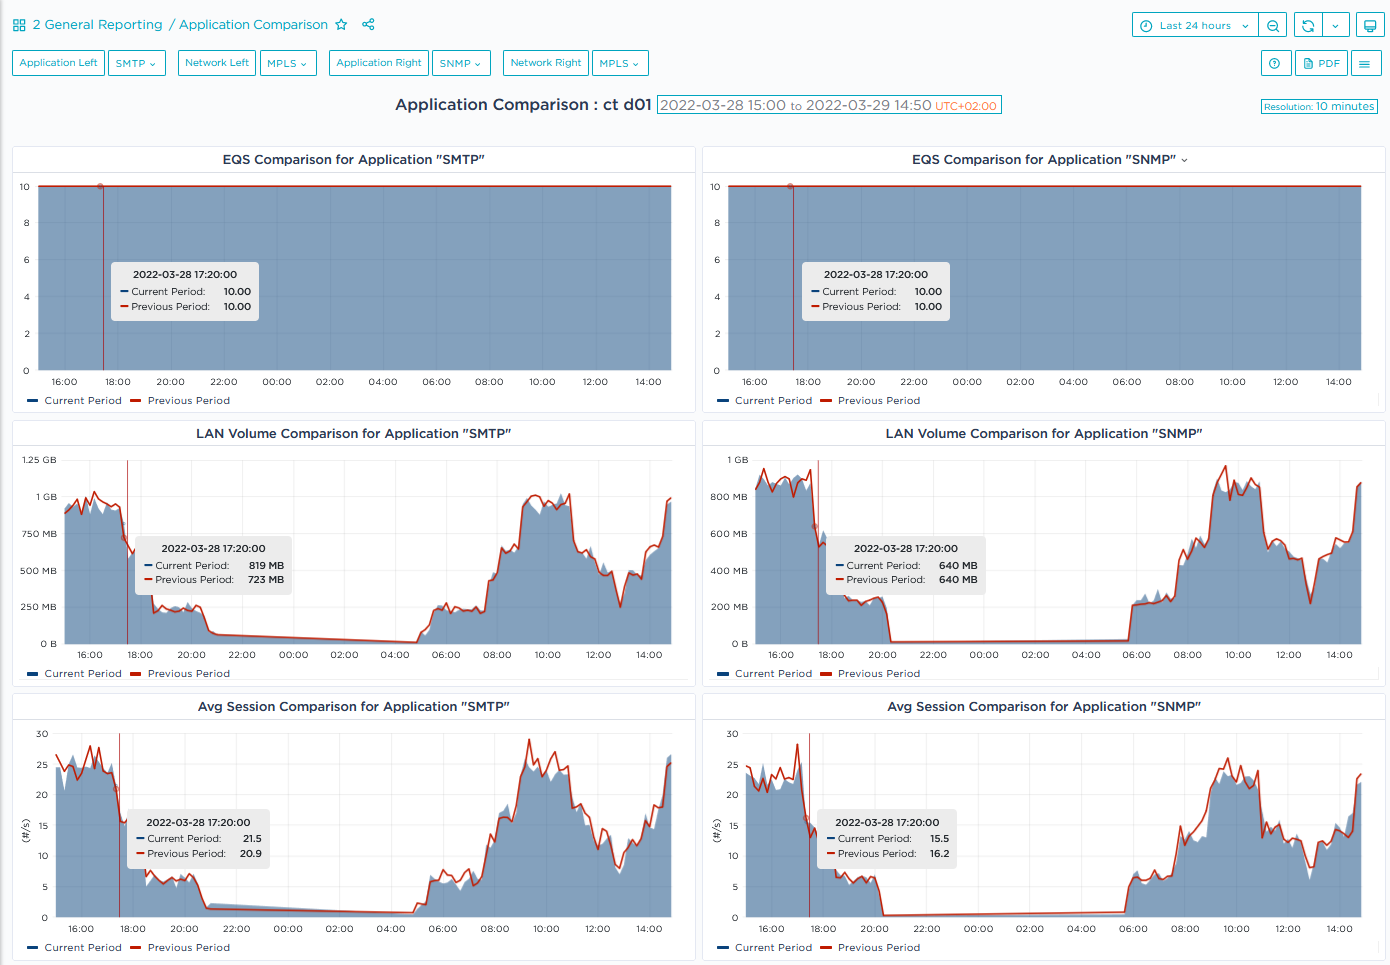The image size is (1390, 965).
Task: Enter TV display mode
Action: pos(1370,26)
